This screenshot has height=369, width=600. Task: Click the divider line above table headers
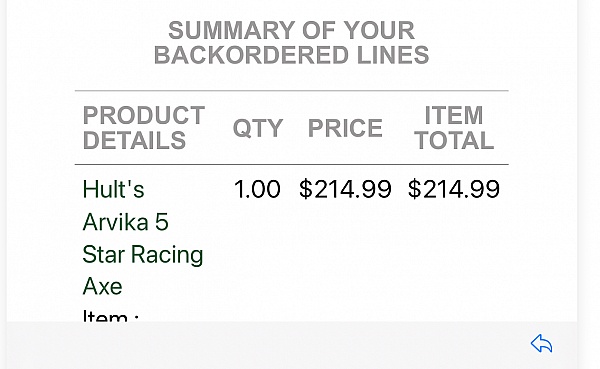click(292, 91)
